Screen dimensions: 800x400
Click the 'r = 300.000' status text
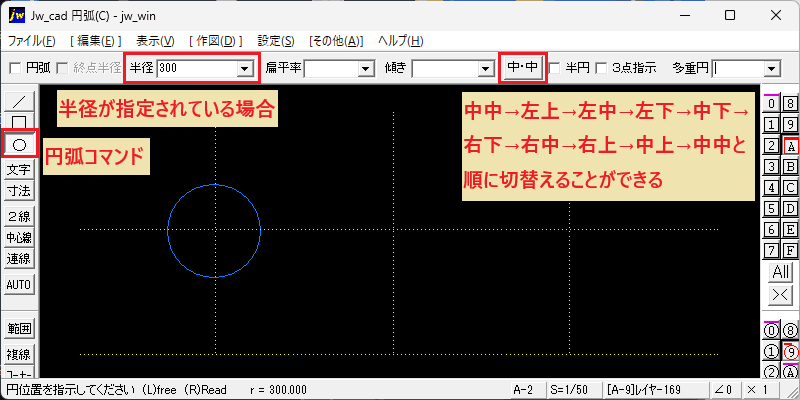pos(279,390)
